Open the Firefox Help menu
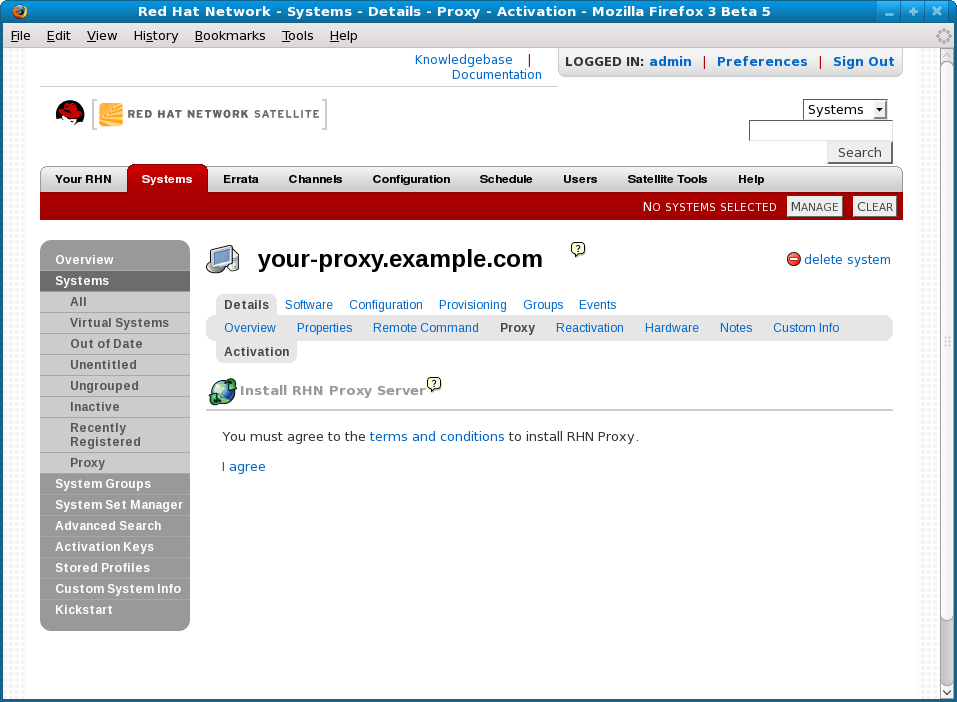This screenshot has width=957, height=702. [343, 36]
